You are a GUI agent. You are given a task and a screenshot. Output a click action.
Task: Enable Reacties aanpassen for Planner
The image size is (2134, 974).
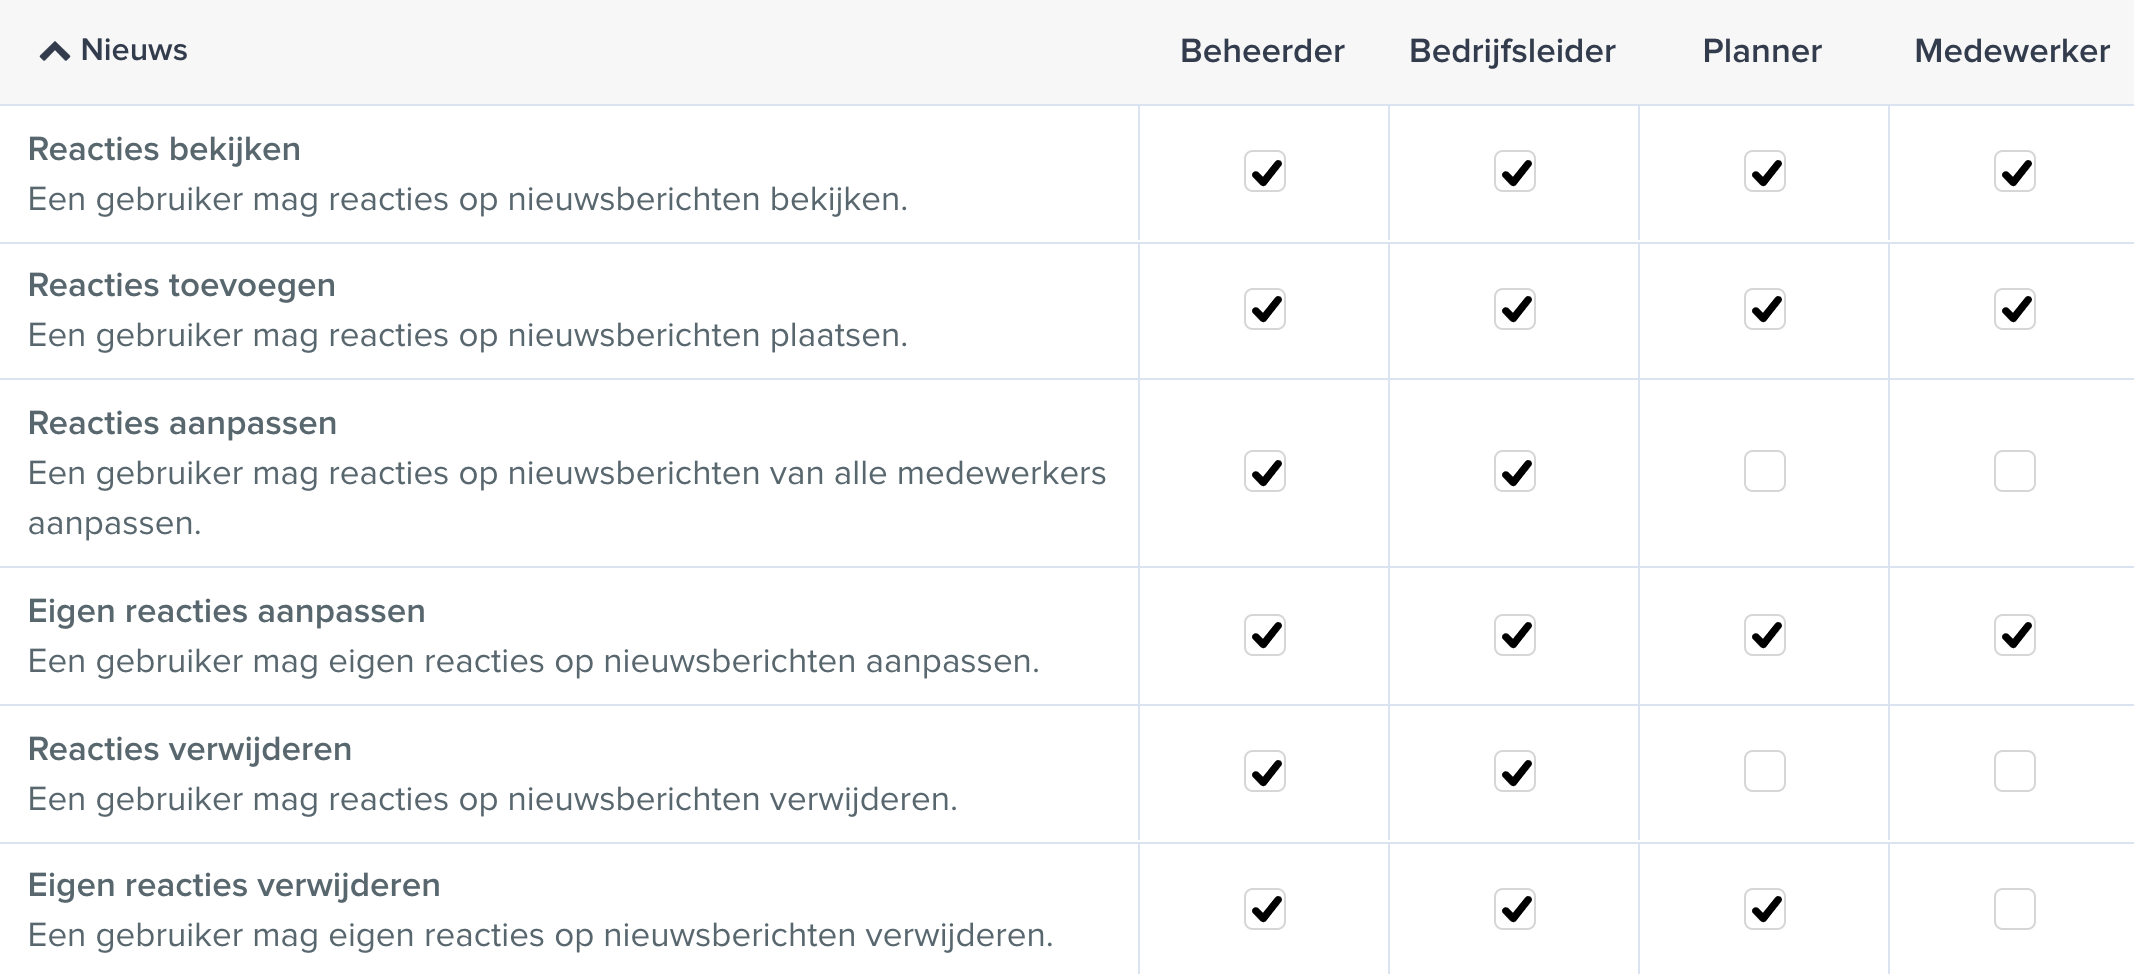point(1764,471)
